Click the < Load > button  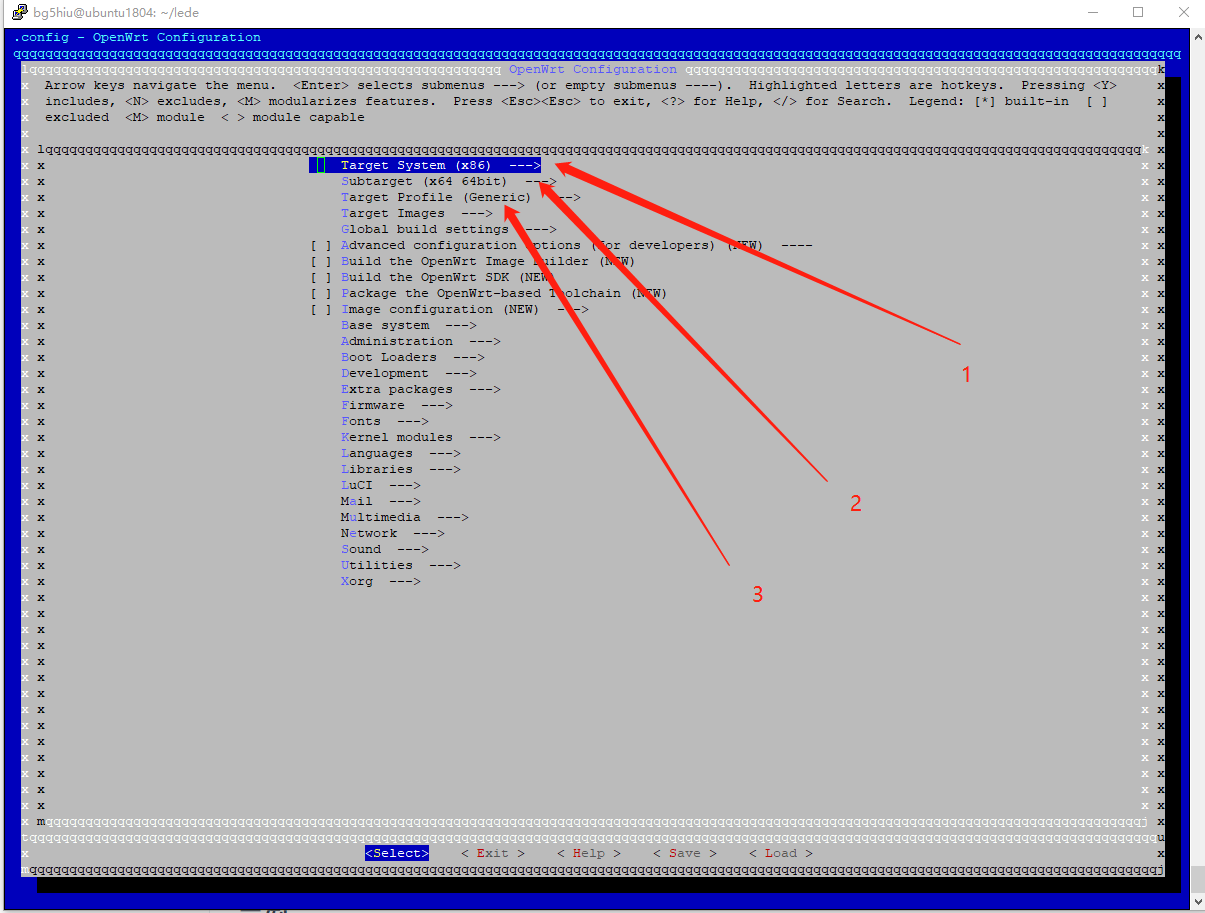point(781,854)
